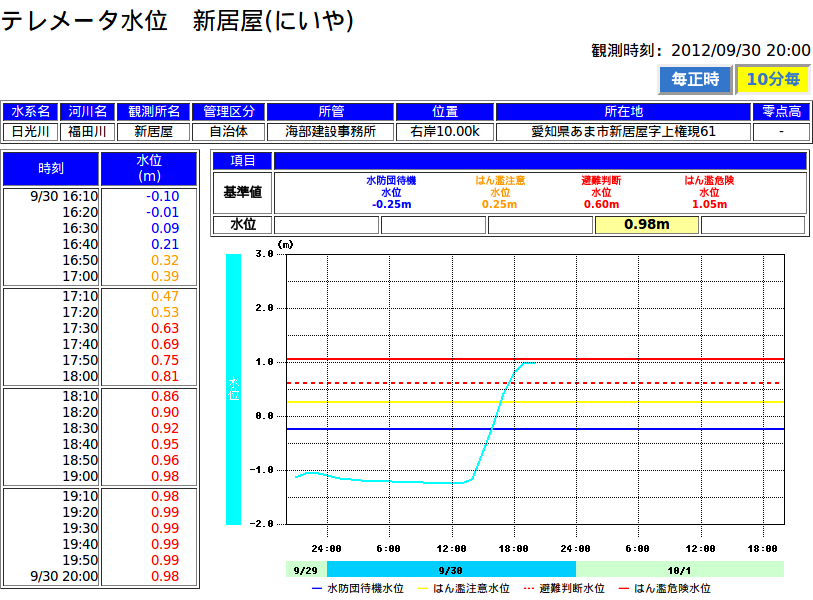Click the 河川名 header cell
Image resolution: width=813 pixels, height=600 pixels.
[86, 112]
